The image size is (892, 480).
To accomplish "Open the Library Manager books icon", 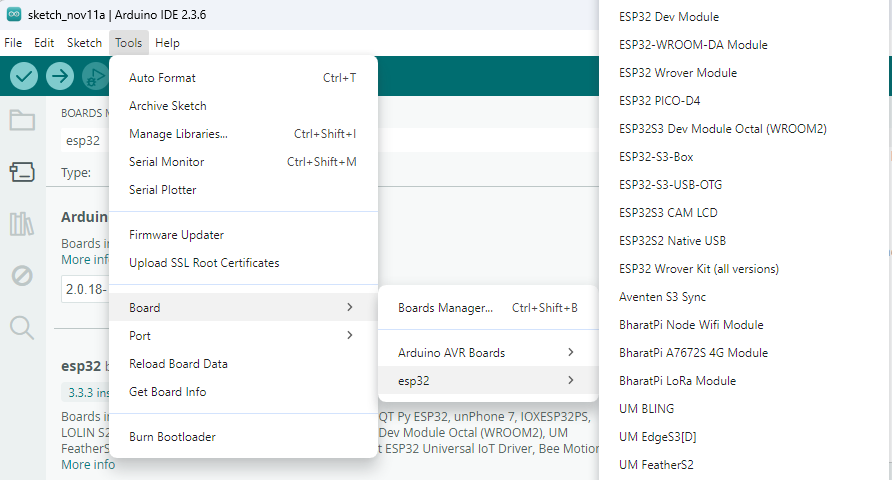I will pos(22,224).
